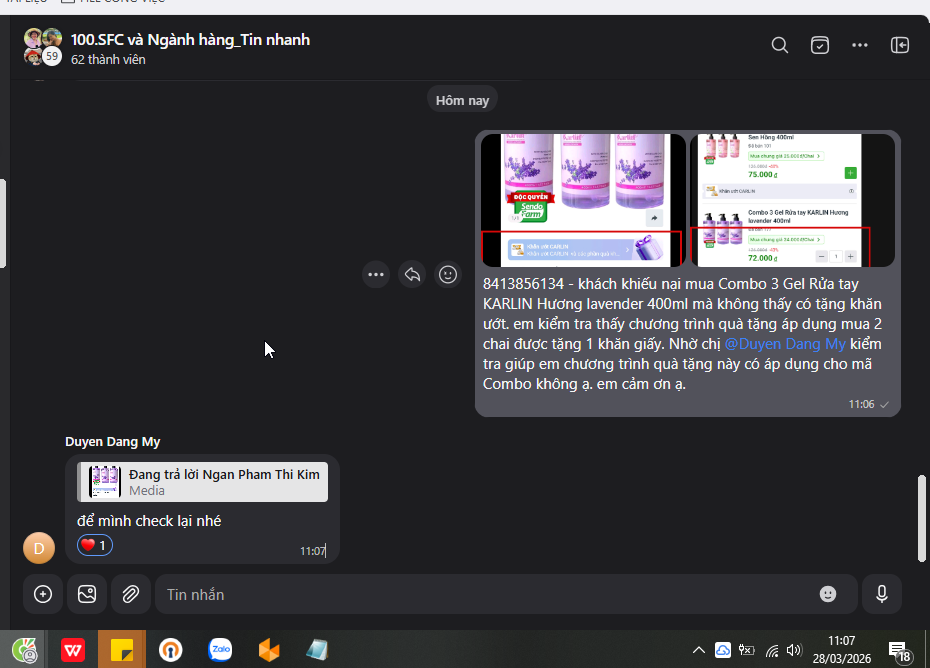Open the notebook-shaped app in taskbar

pos(317,650)
